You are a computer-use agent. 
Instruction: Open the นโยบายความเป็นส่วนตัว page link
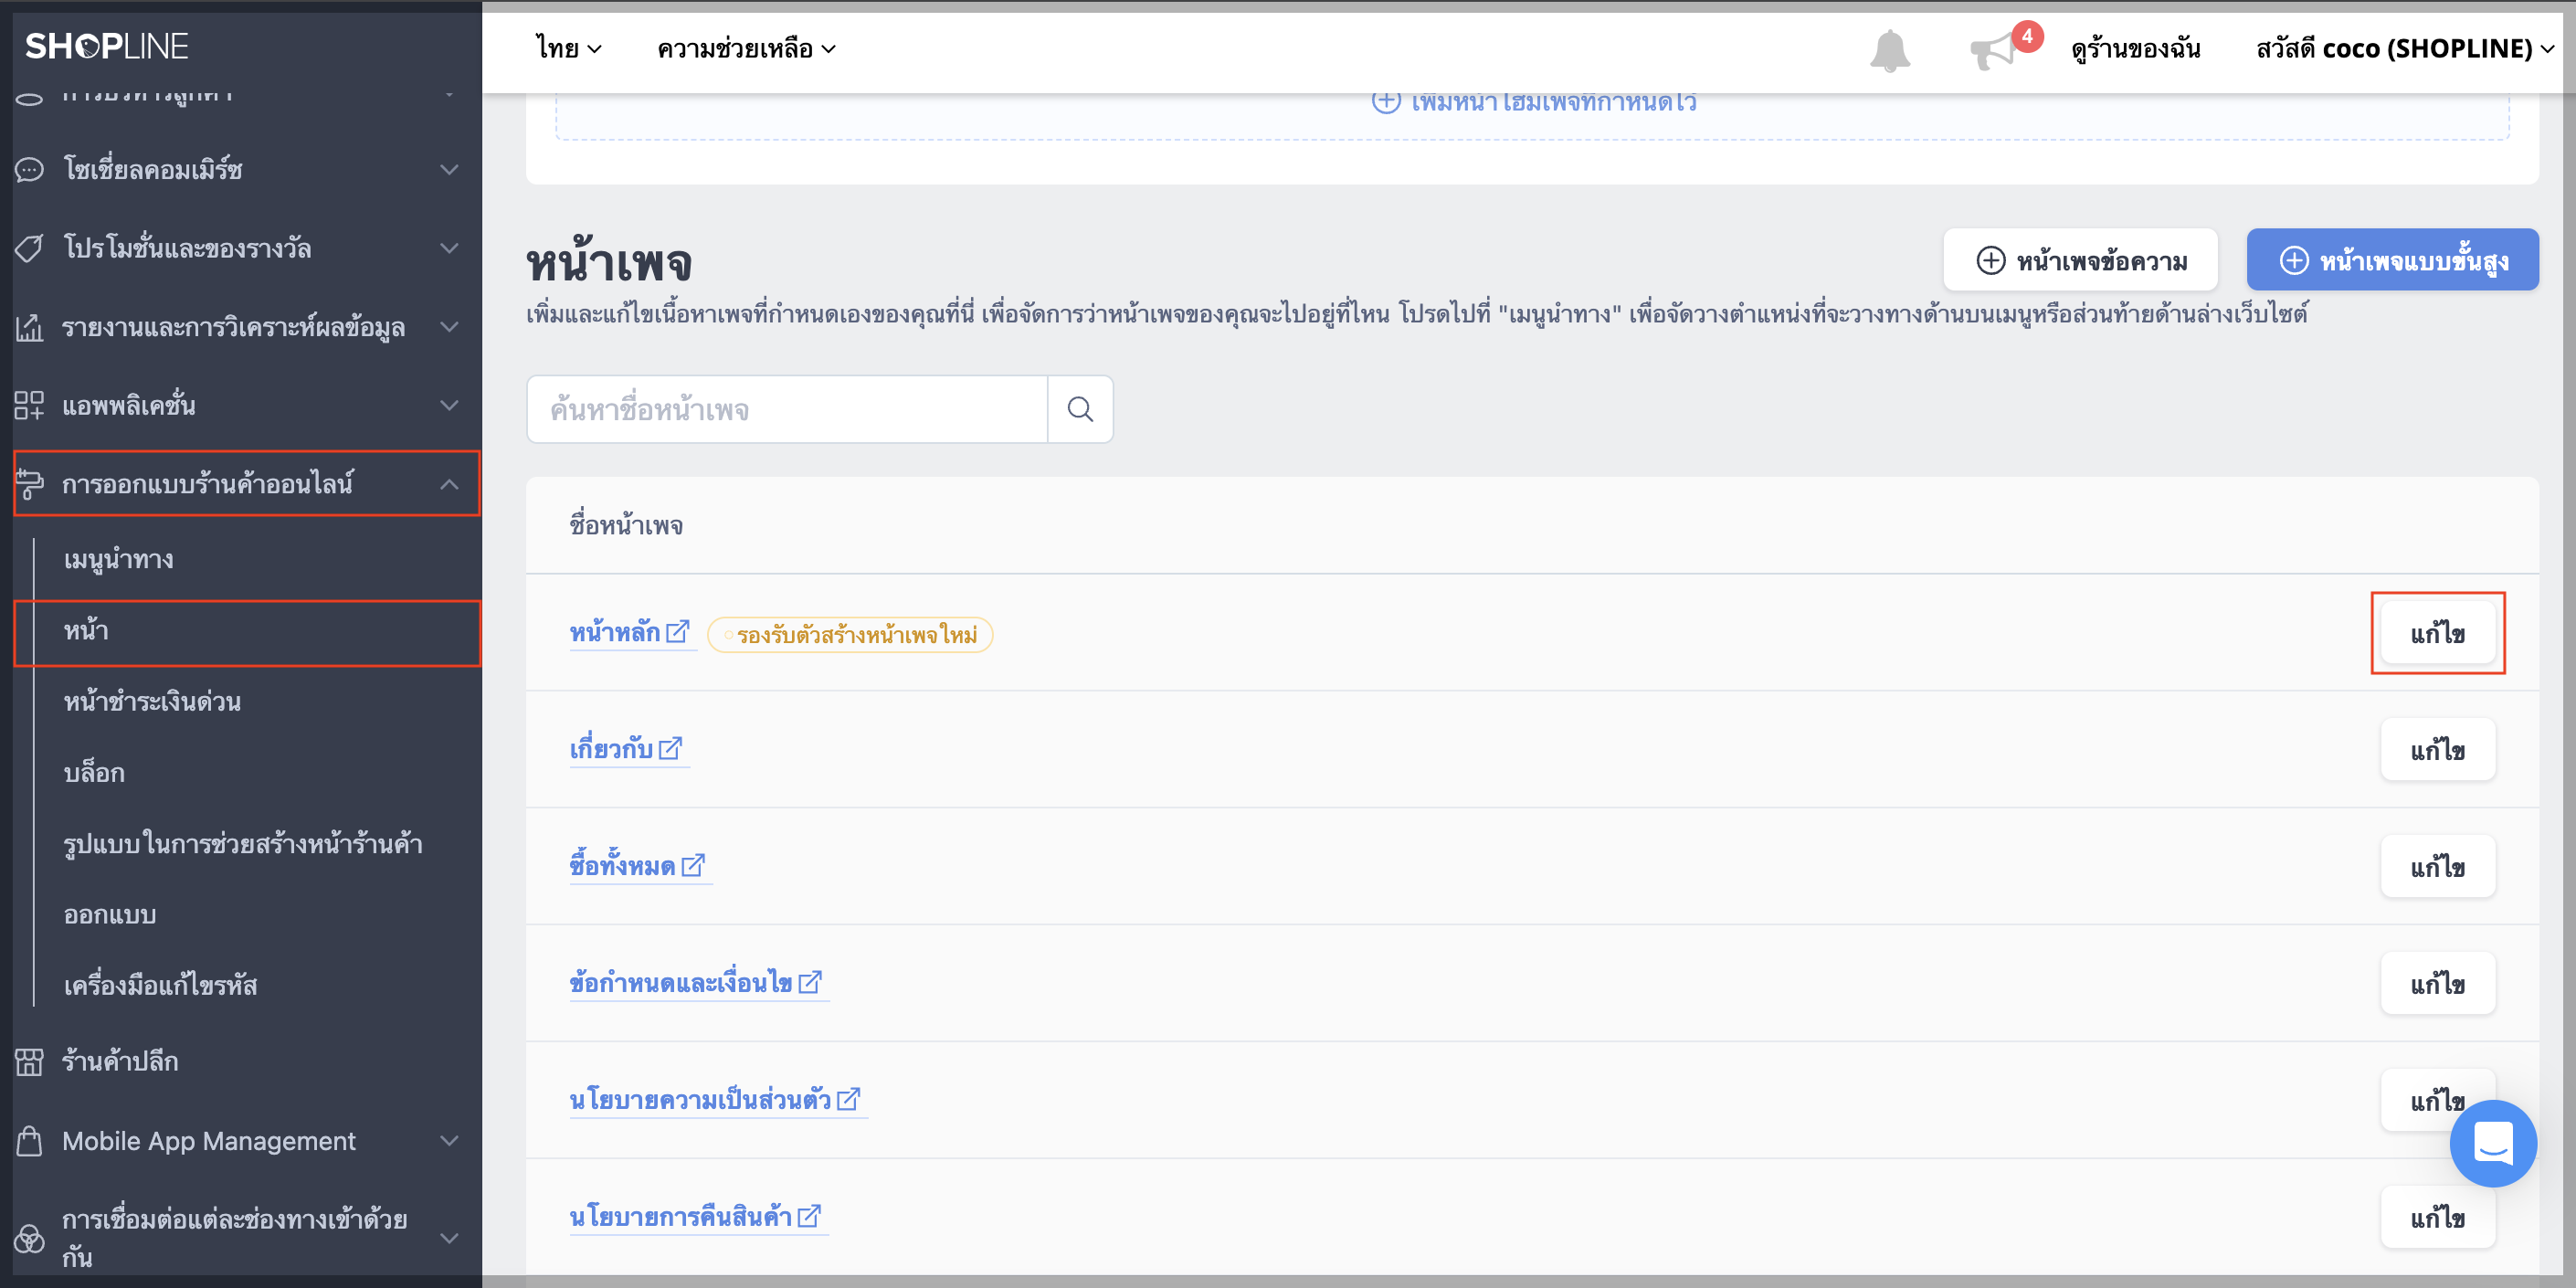[700, 1100]
